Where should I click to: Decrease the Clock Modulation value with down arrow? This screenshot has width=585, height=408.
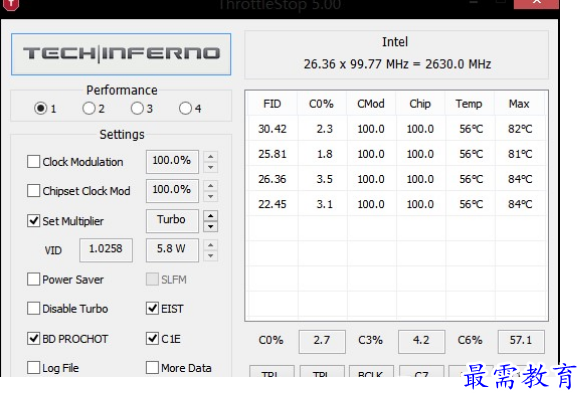point(211,167)
